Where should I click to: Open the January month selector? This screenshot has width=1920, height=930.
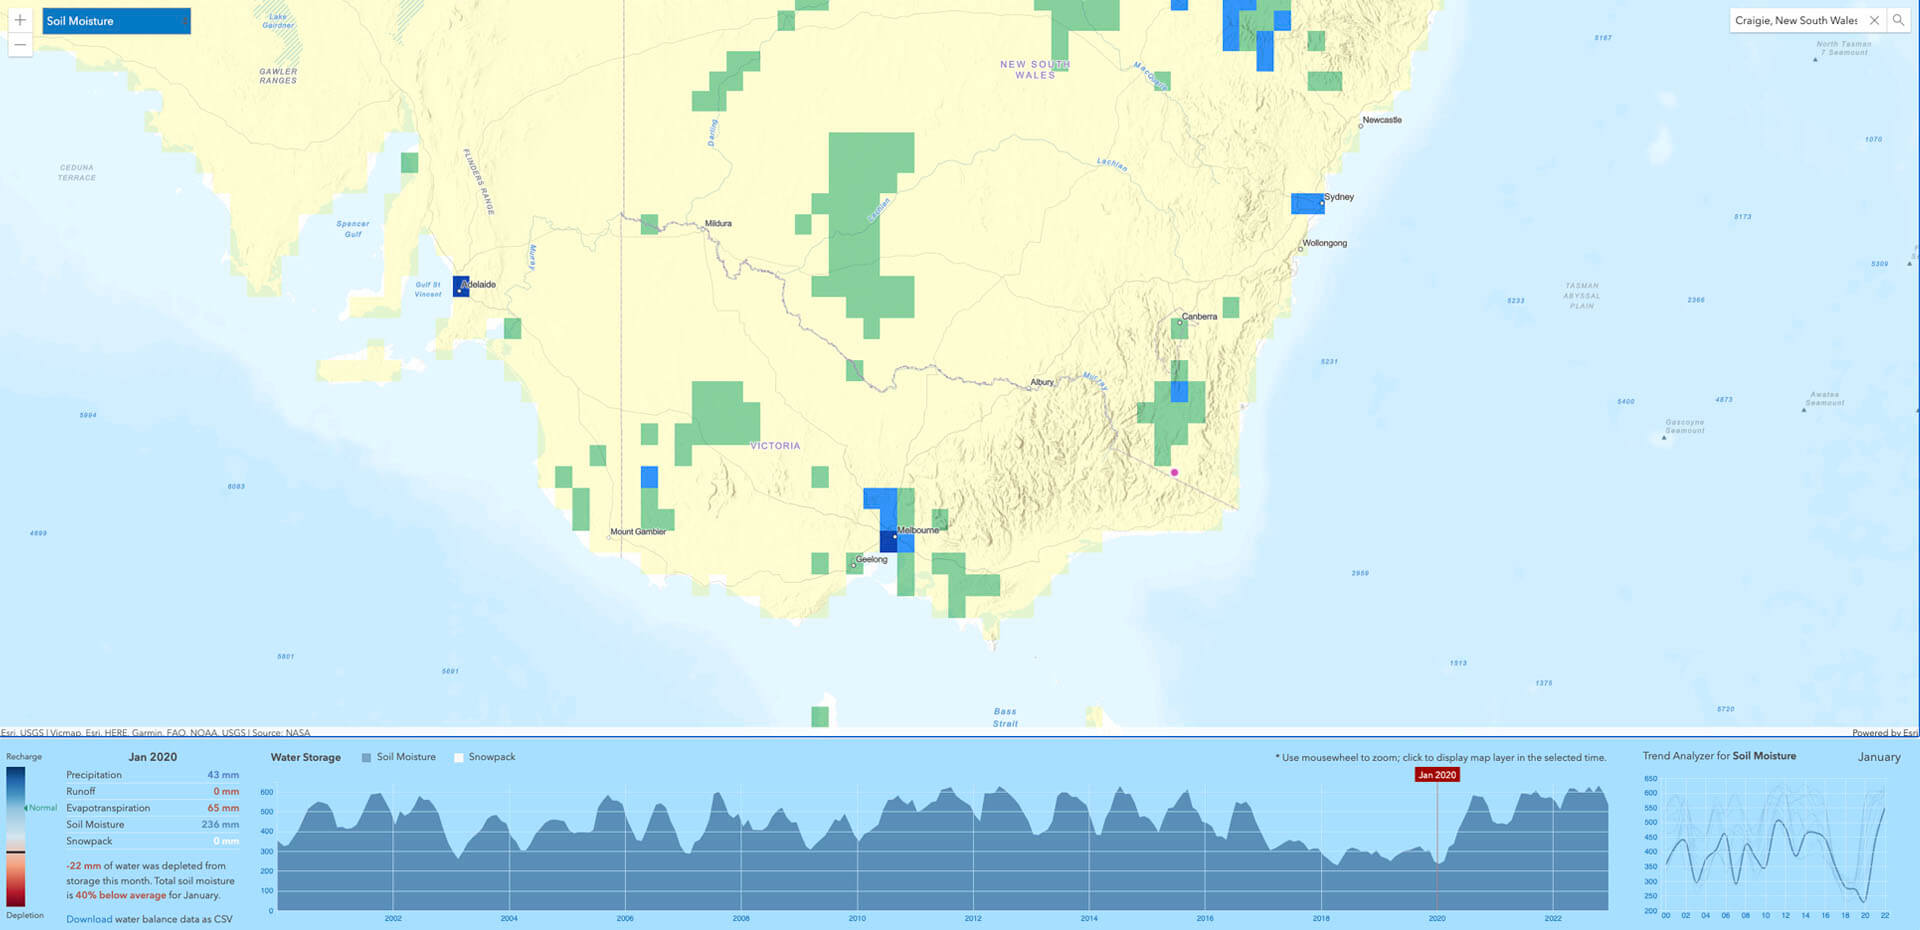pos(1878,757)
